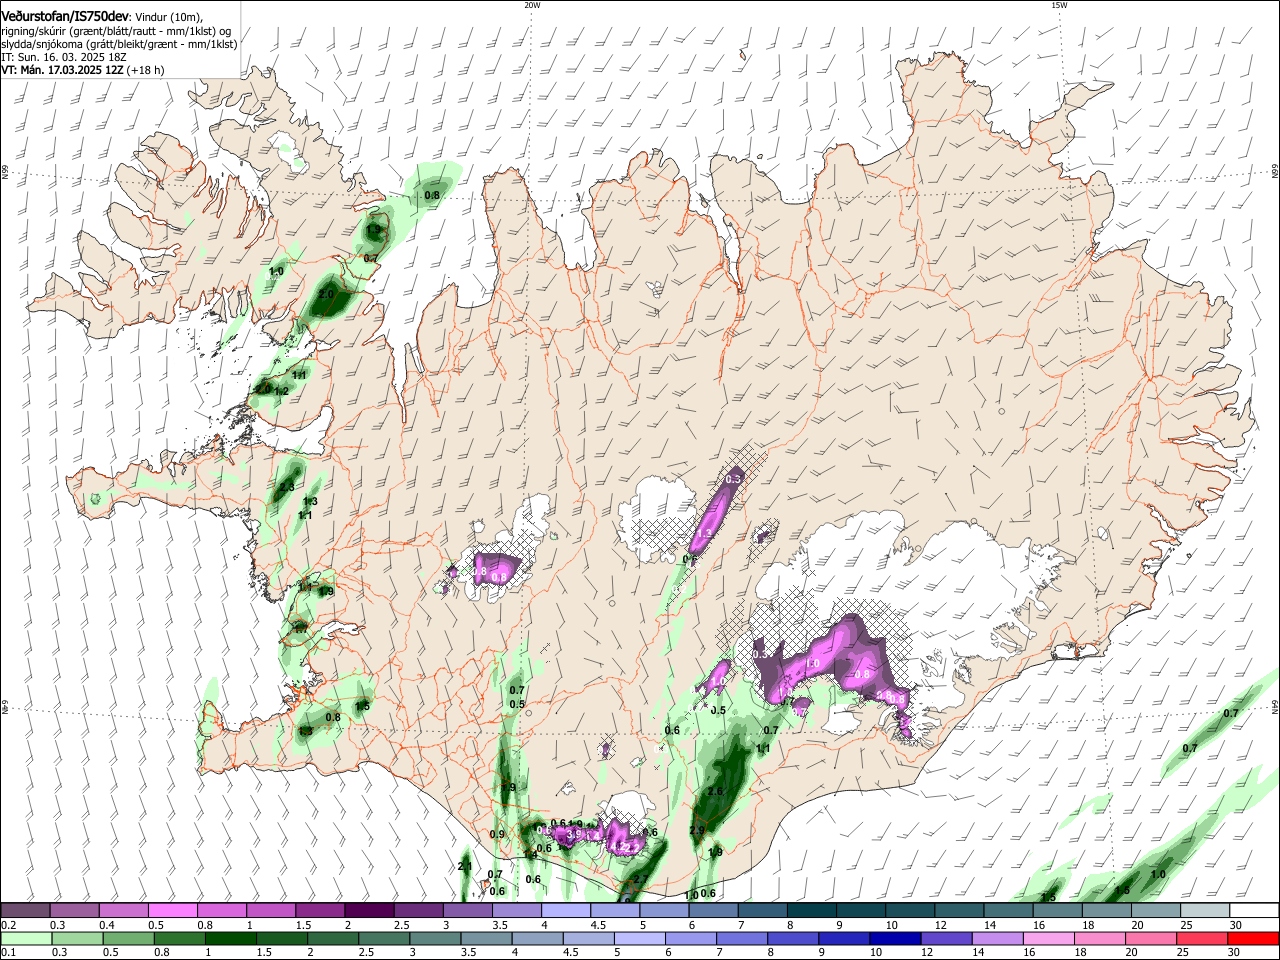Select the "IT: Sun. 16. 03. 2025 18Z" line
The image size is (1280, 960).
[64, 58]
